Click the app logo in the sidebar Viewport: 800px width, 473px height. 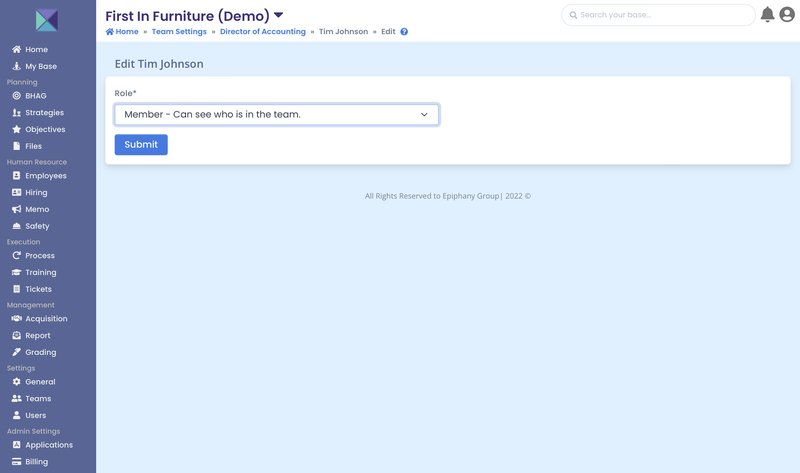(46, 20)
